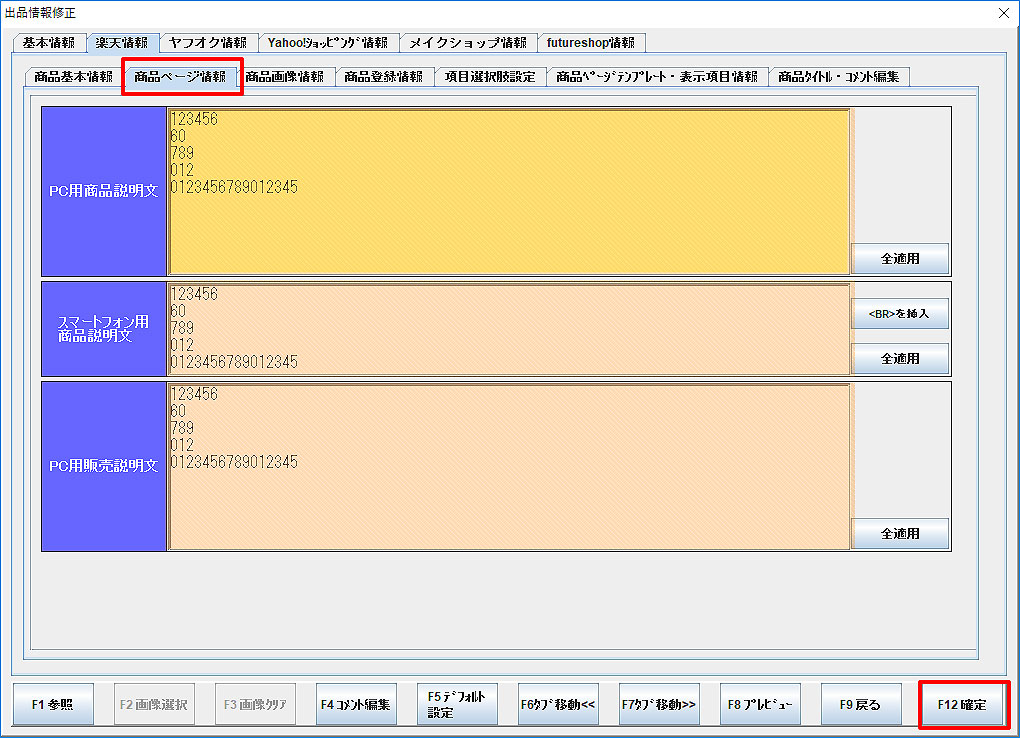Switch to the 基本情報 tab

pyautogui.click(x=49, y=43)
